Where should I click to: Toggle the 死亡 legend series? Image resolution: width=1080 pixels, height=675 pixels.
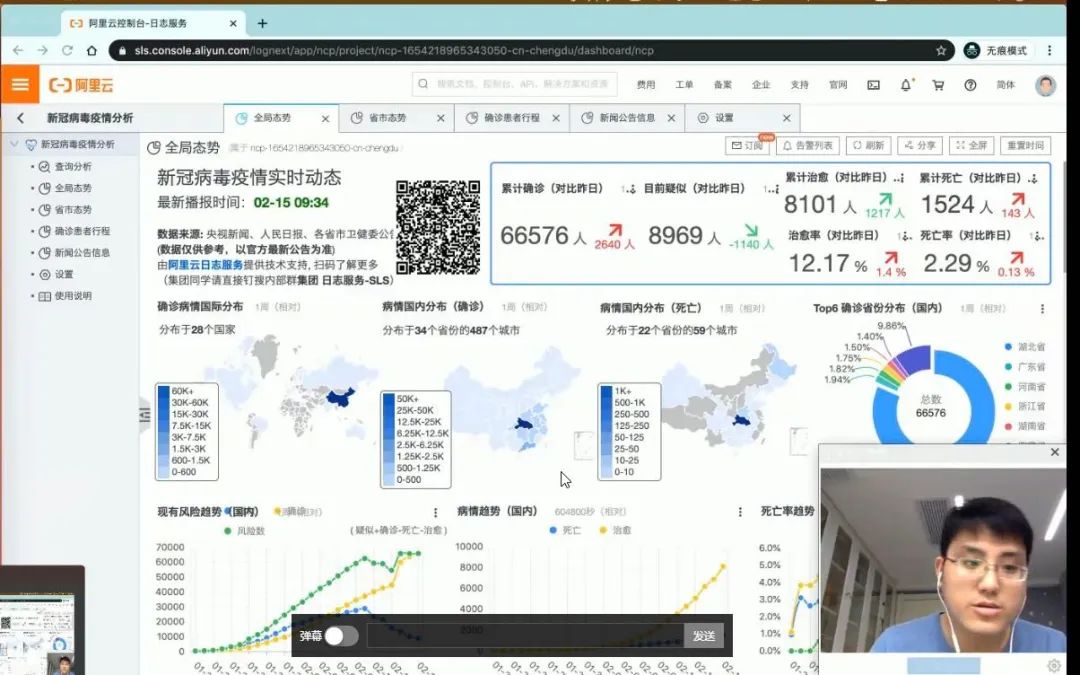tap(565, 530)
